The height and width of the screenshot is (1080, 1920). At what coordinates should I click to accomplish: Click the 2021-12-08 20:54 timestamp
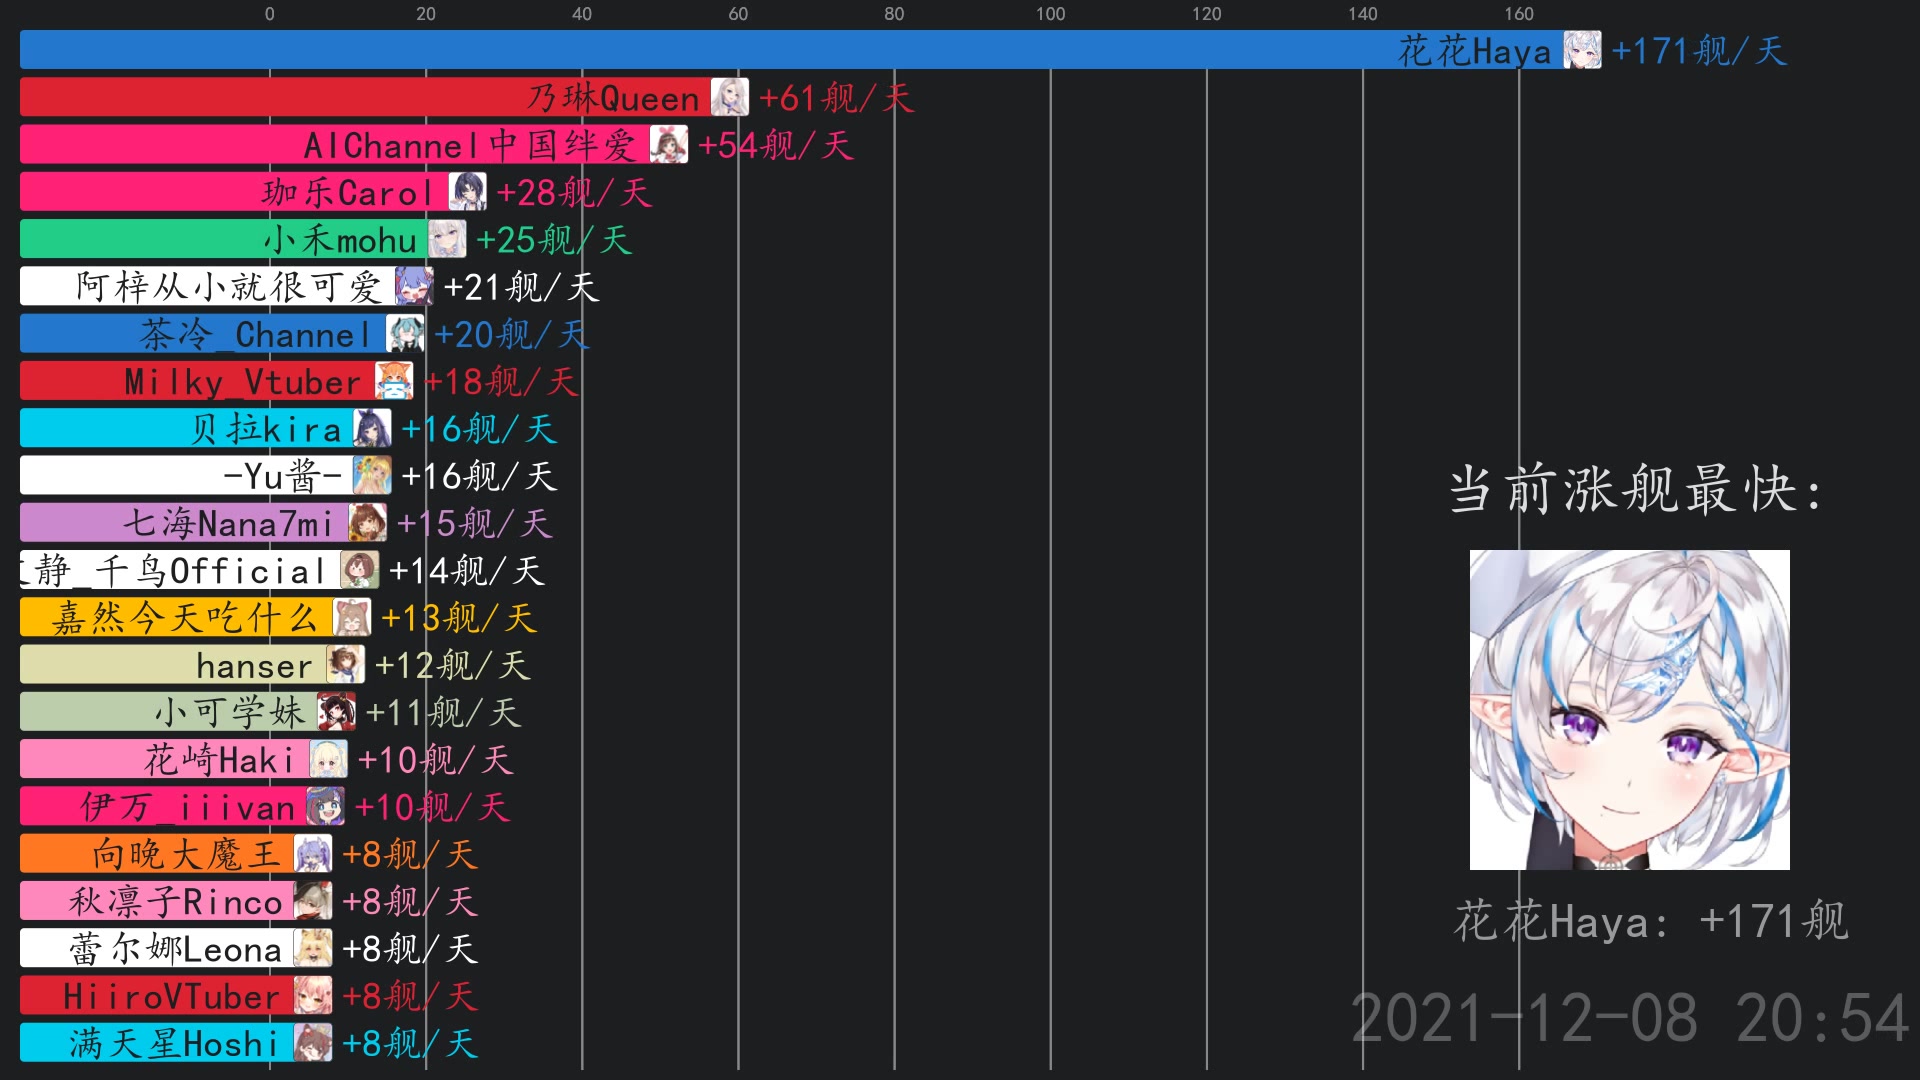click(1630, 1019)
